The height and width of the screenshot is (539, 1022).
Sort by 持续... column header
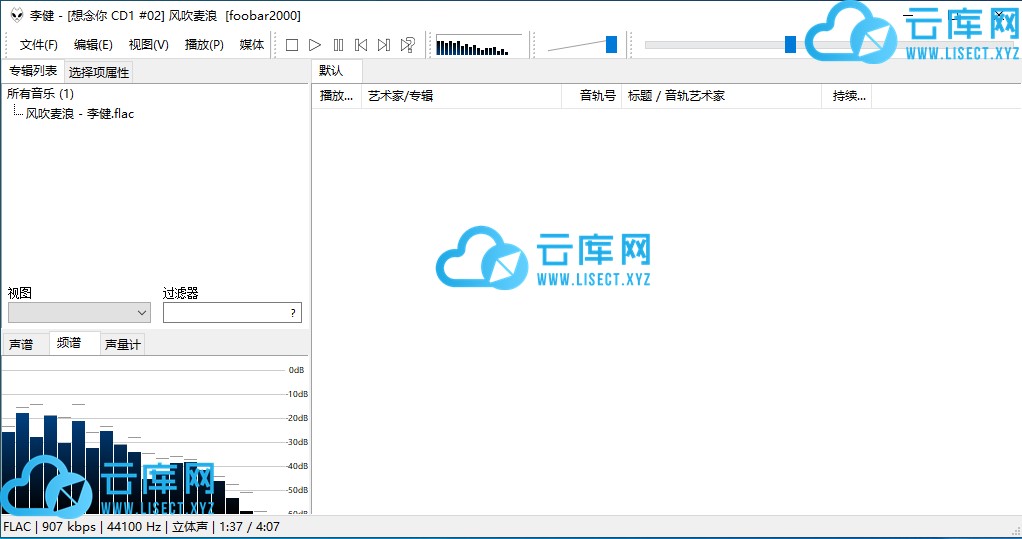coord(847,96)
